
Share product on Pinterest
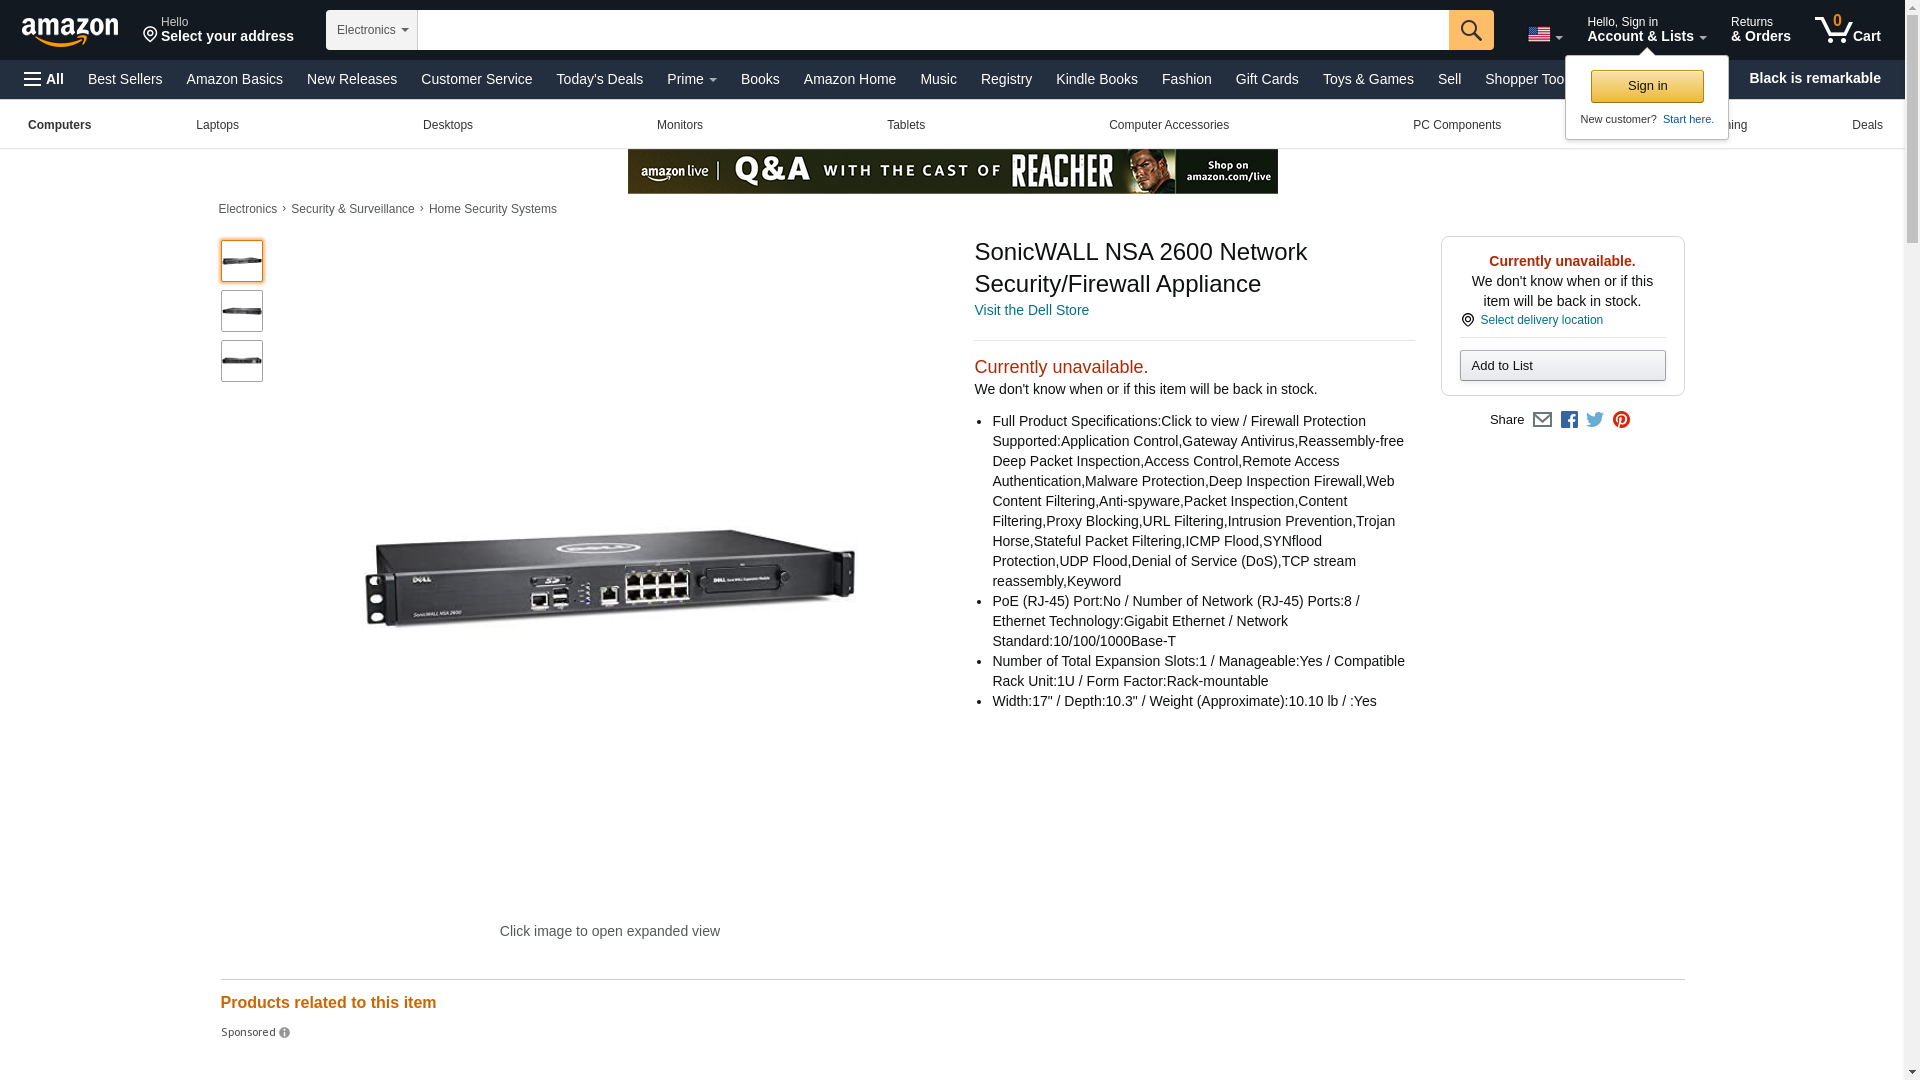coord(1621,420)
